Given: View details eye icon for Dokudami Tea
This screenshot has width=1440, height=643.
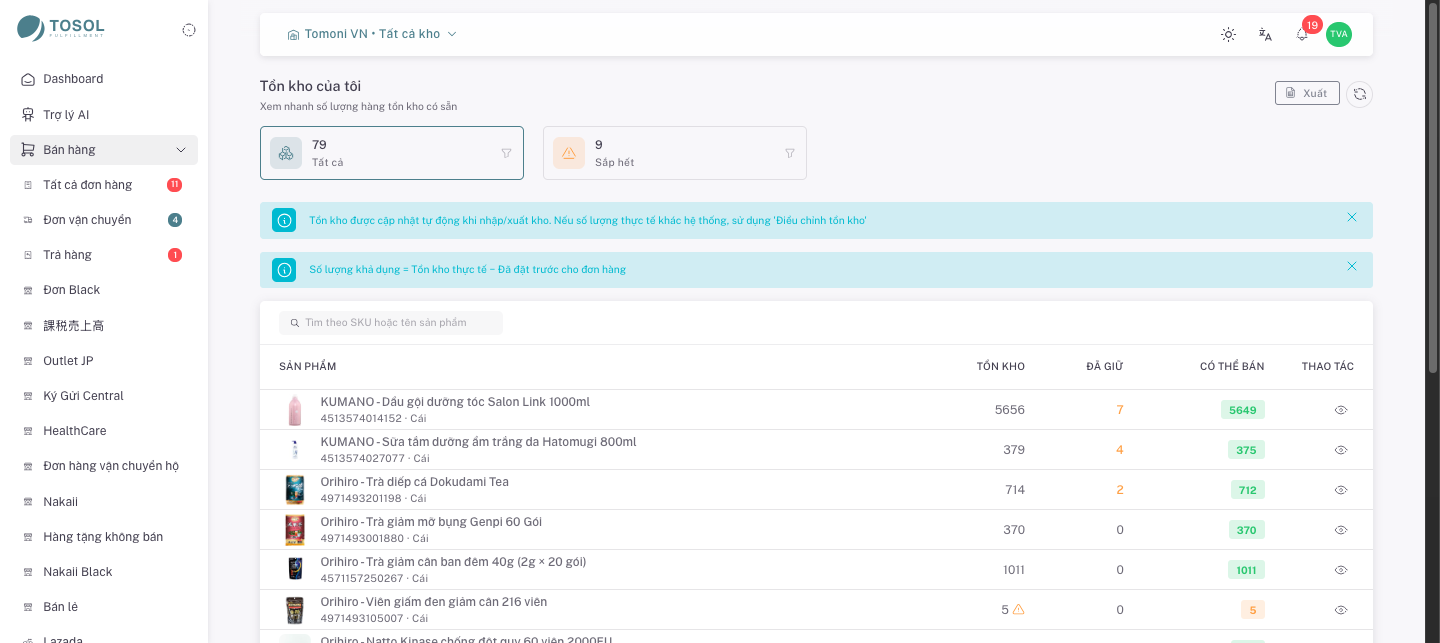Looking at the screenshot, I should tap(1341, 490).
